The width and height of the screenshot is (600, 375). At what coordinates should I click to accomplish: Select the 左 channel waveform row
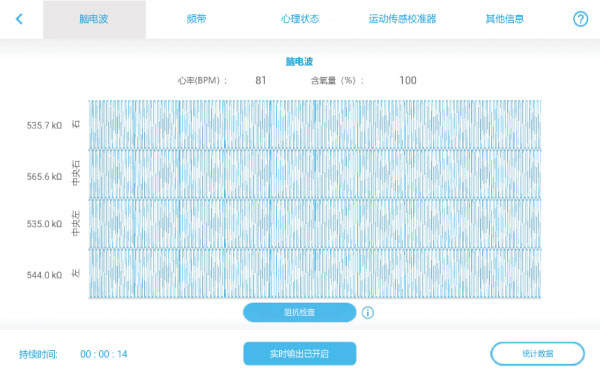point(315,274)
